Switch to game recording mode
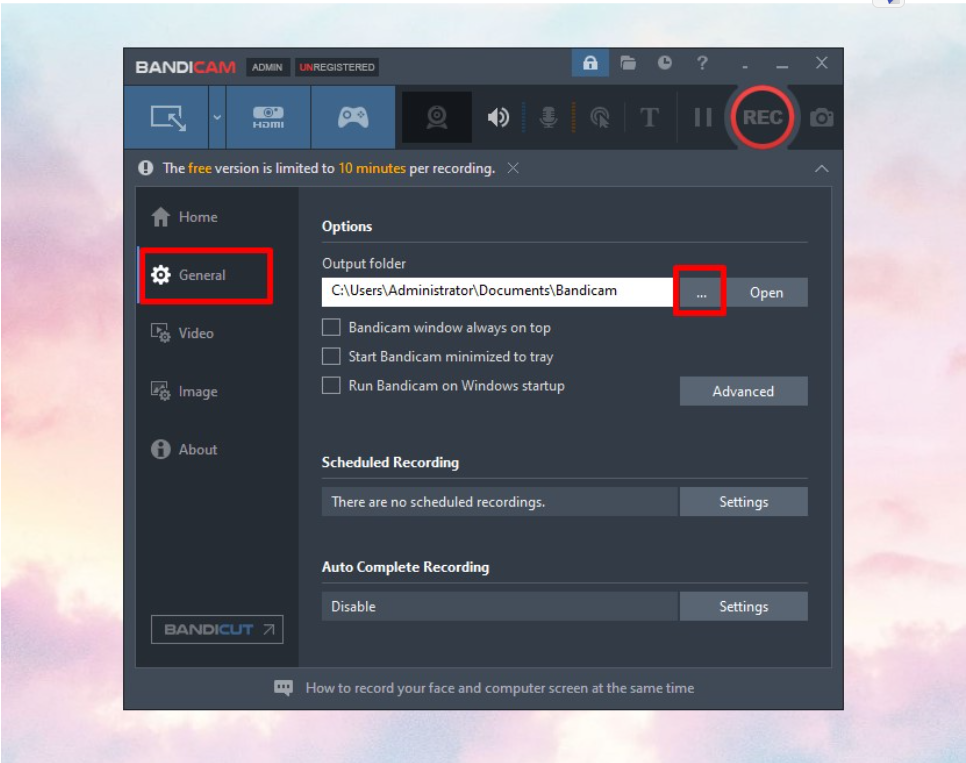Screen dimensions: 966x763 tap(353, 117)
